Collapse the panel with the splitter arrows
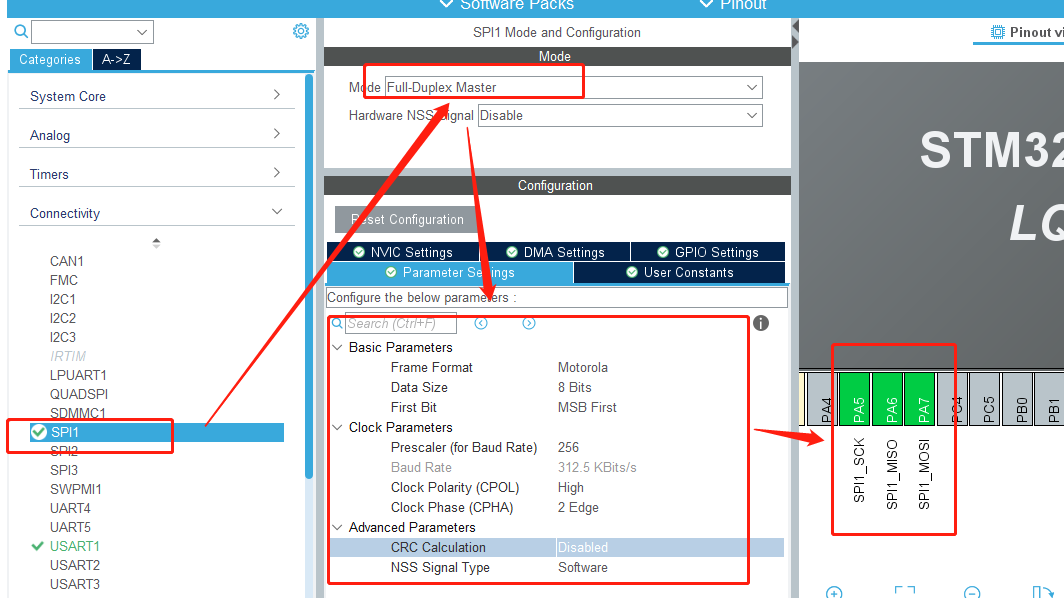The height and width of the screenshot is (598, 1064). click(795, 33)
